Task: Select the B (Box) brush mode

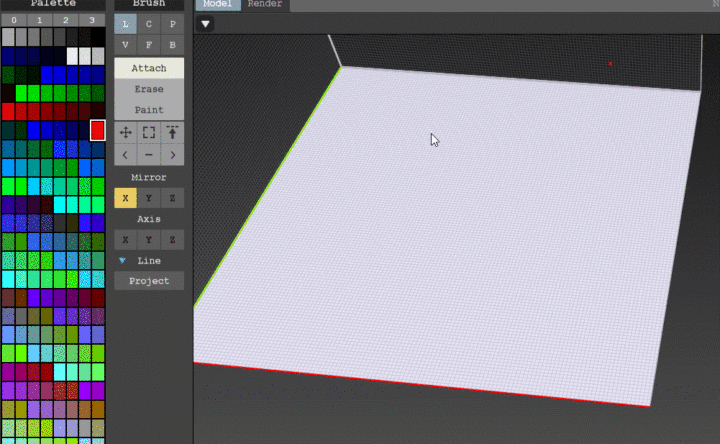Action: [173, 45]
